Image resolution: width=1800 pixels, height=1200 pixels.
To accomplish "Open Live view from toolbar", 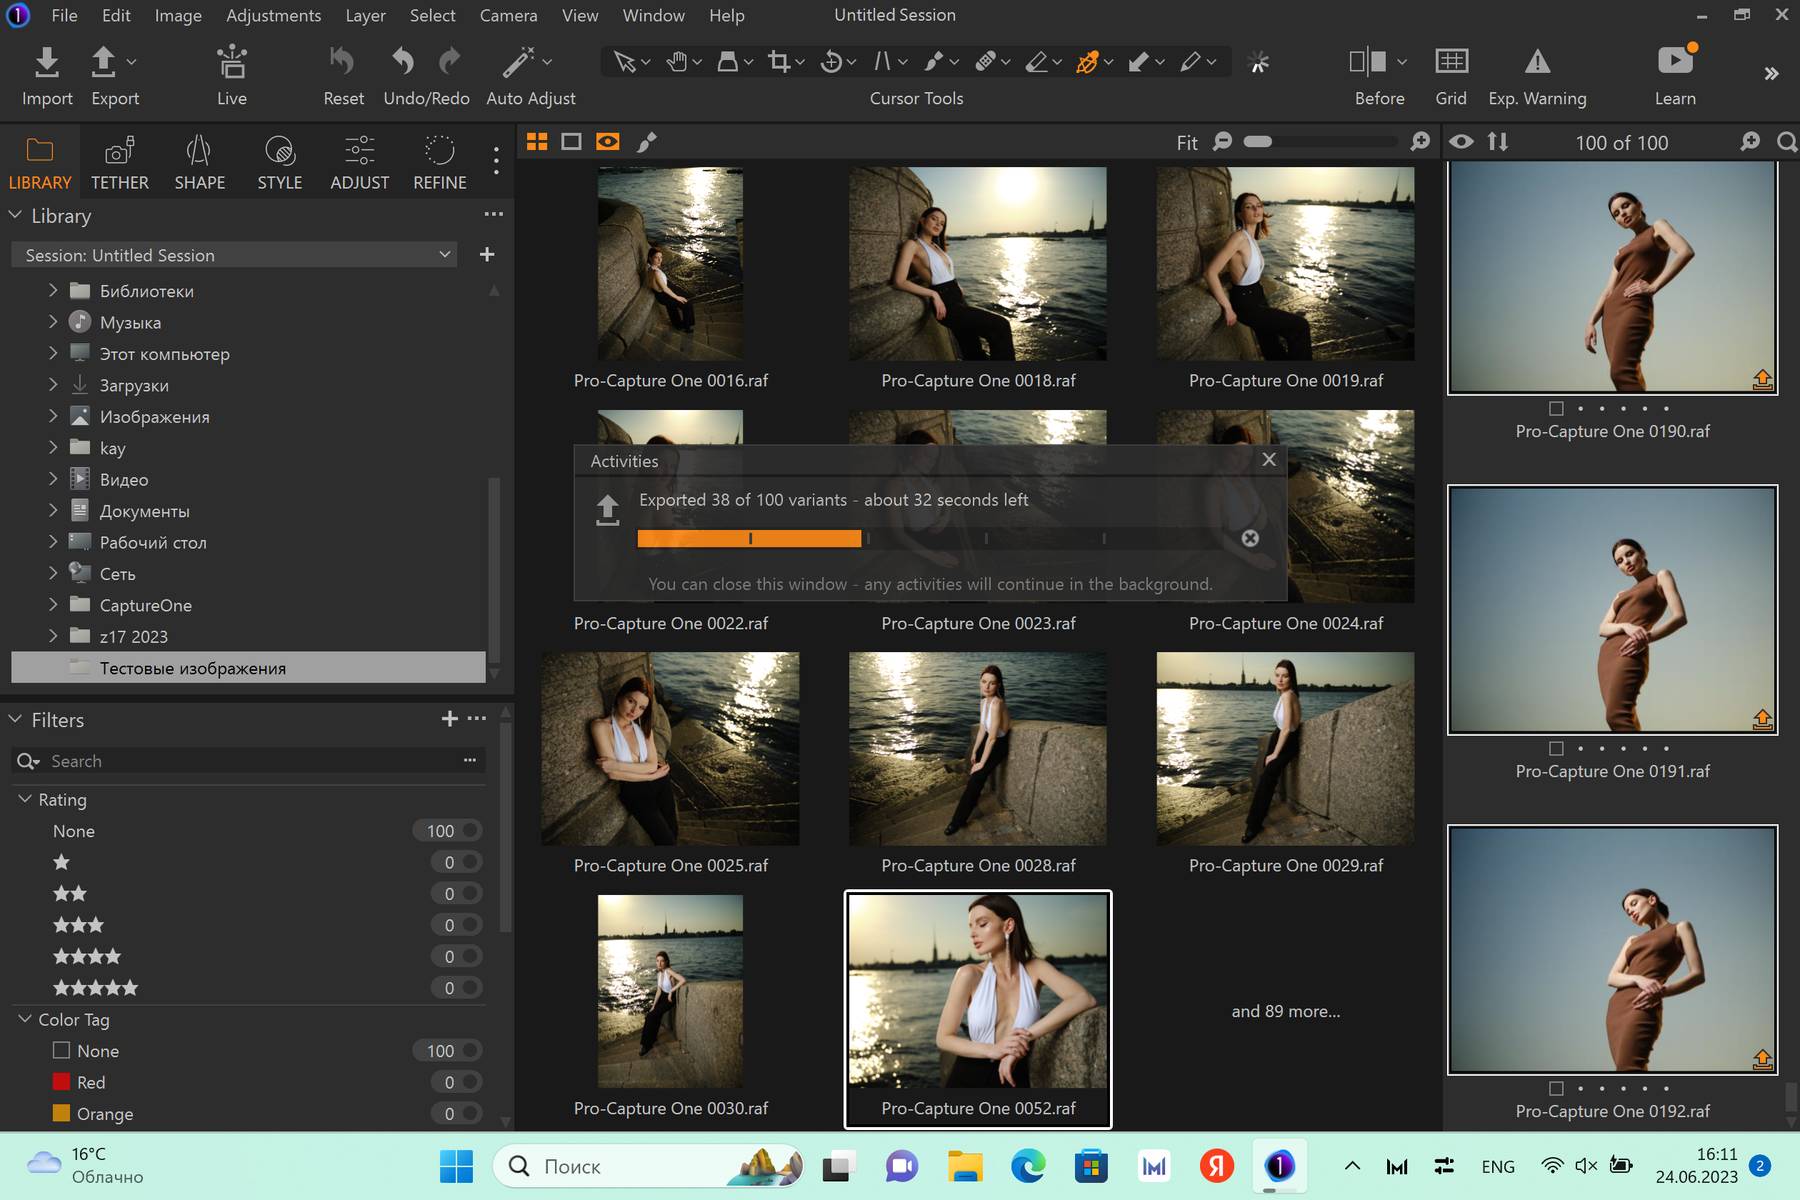I will (x=231, y=63).
